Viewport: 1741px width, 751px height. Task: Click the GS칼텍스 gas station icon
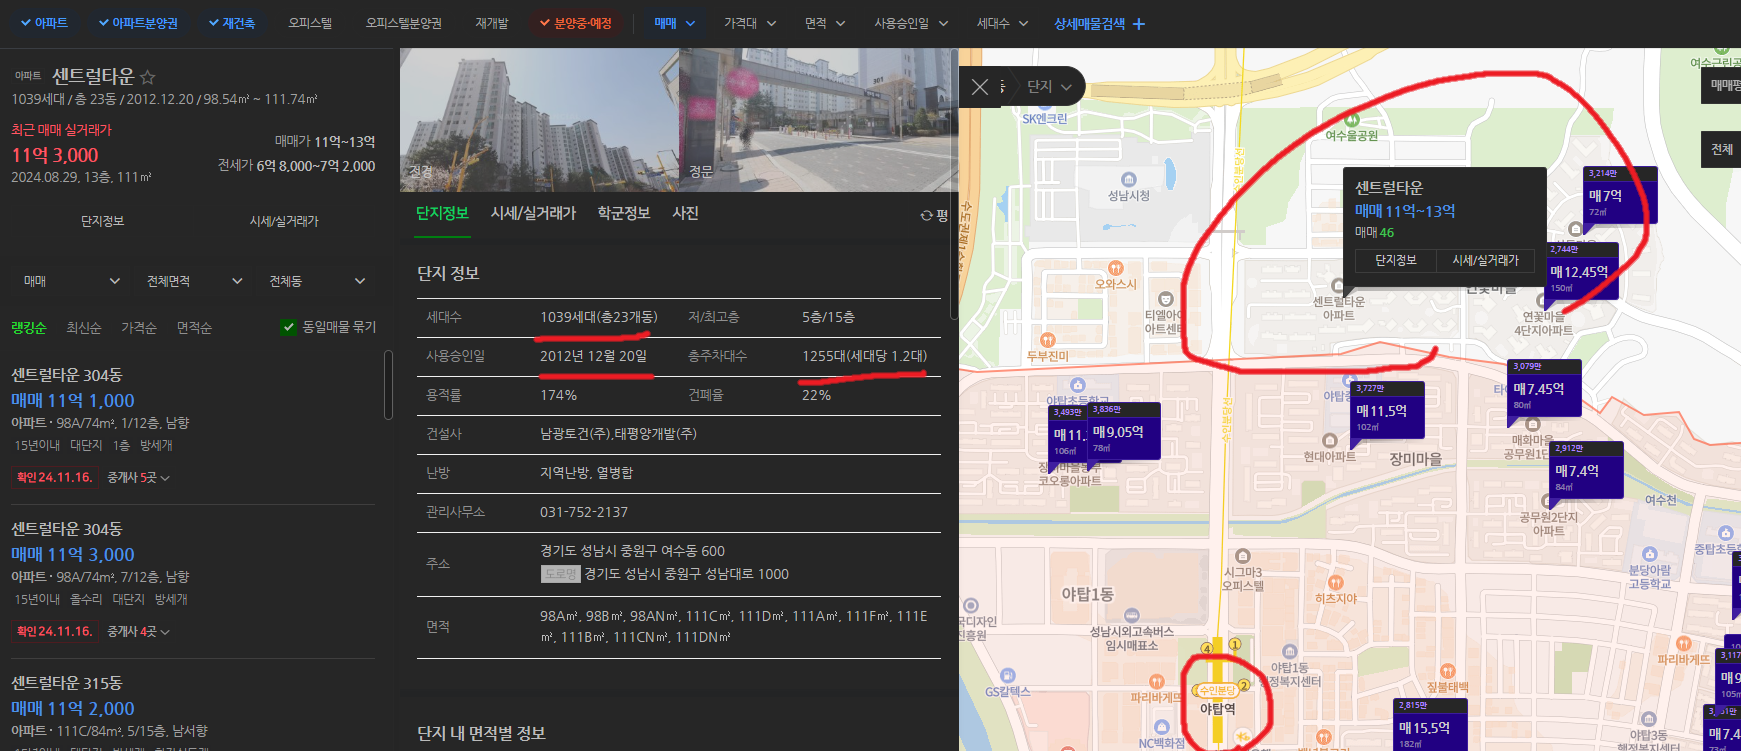pyautogui.click(x=1008, y=675)
